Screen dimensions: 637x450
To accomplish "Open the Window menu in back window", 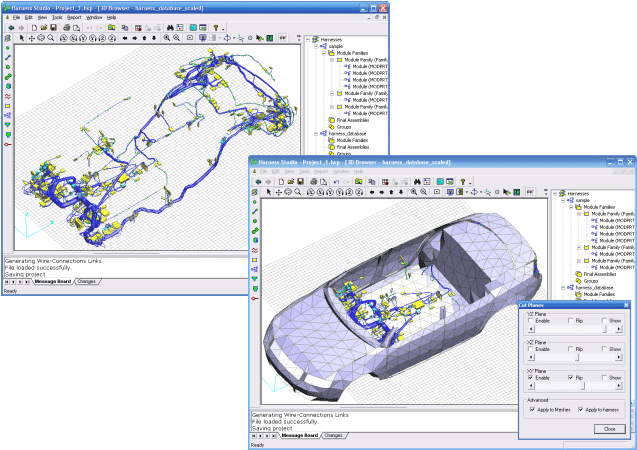I will coord(94,17).
